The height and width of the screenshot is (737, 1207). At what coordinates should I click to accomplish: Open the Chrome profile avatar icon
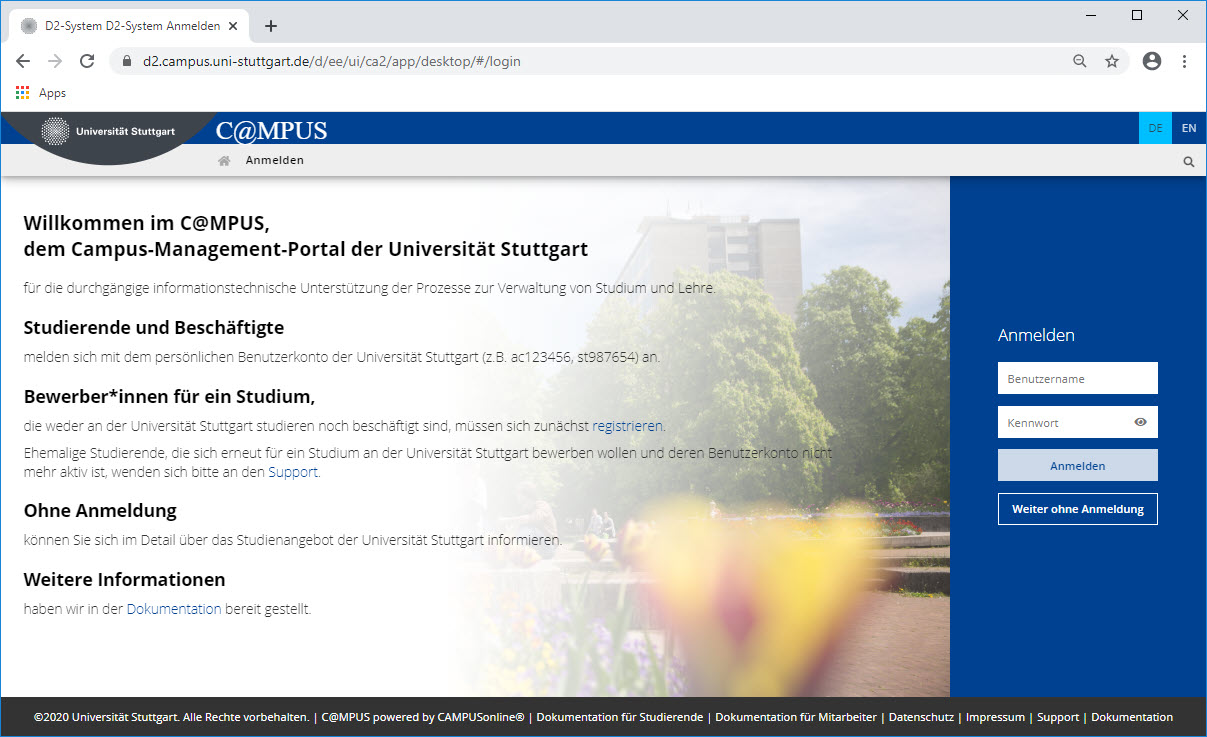coord(1152,61)
